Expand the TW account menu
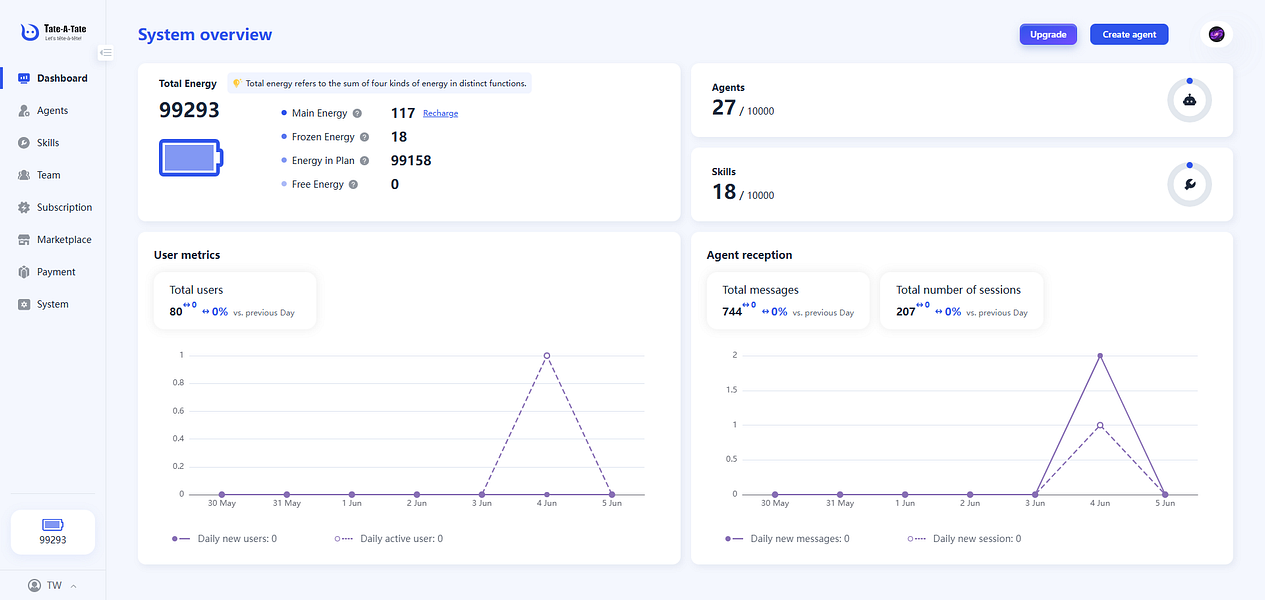 [53, 585]
